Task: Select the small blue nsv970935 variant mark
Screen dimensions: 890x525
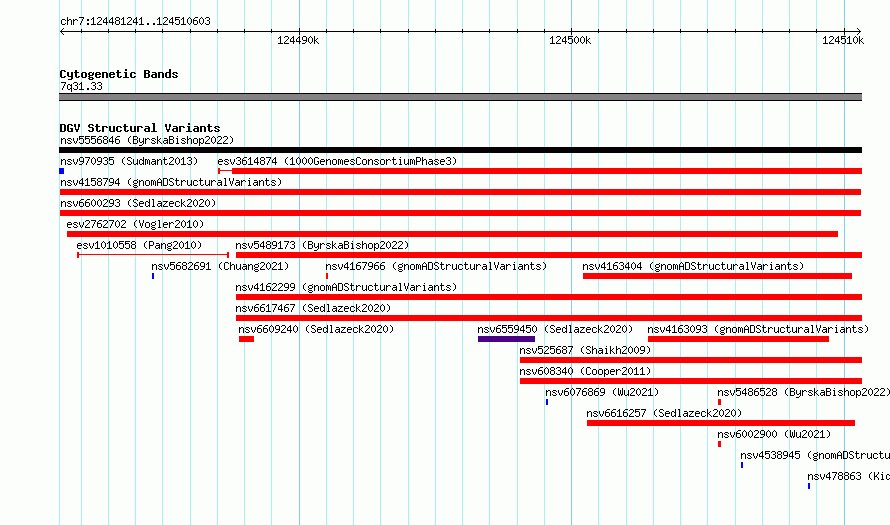Action: (61, 171)
